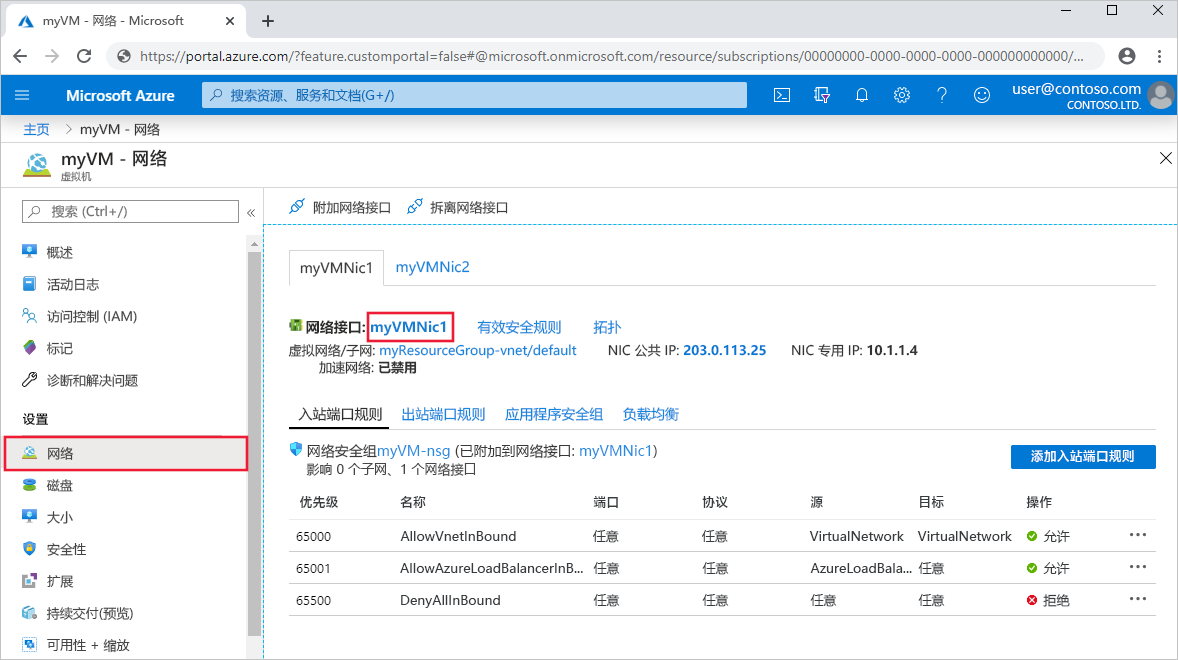
Task: Select 磁盘 in the settings sidebar
Action: pos(60,485)
